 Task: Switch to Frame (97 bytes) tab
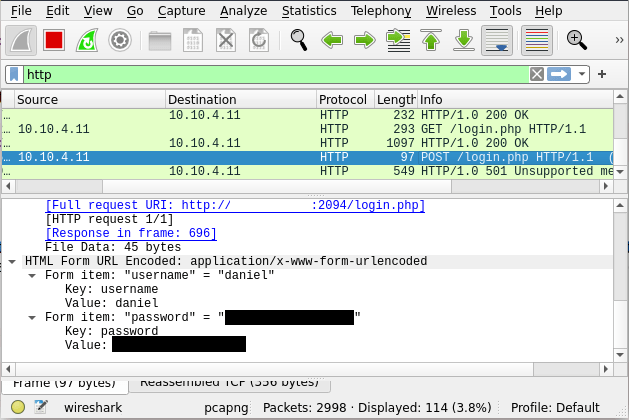point(64,385)
